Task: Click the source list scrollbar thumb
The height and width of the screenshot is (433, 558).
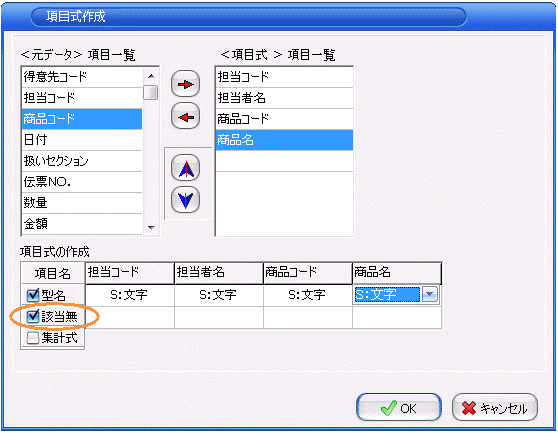Action: click(151, 93)
